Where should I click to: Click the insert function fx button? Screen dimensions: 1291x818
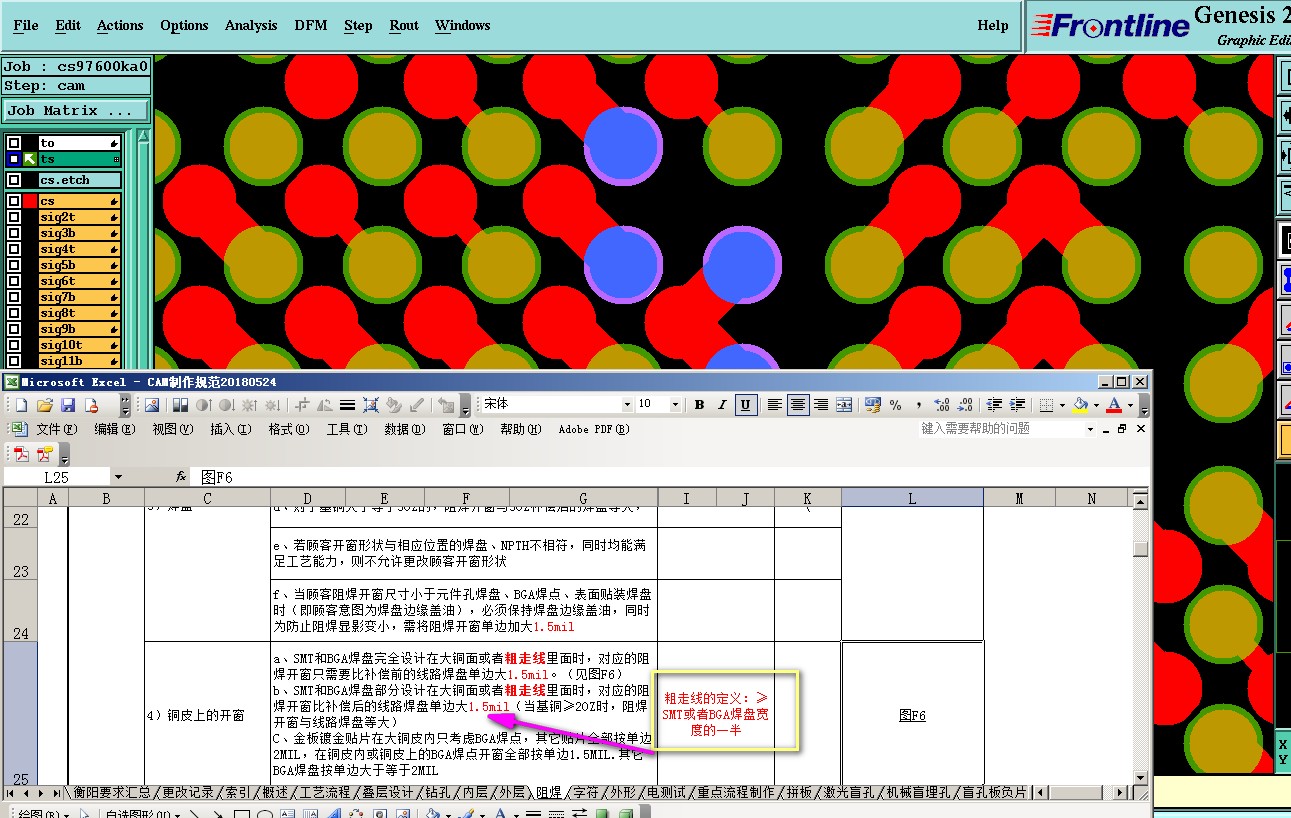tap(181, 478)
